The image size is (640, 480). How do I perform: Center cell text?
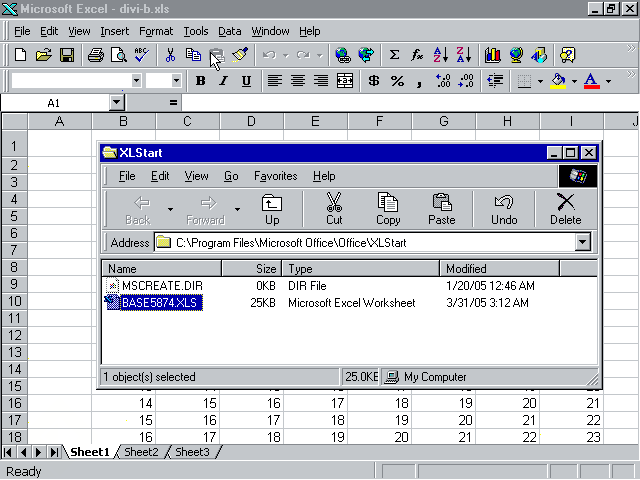click(x=298, y=81)
